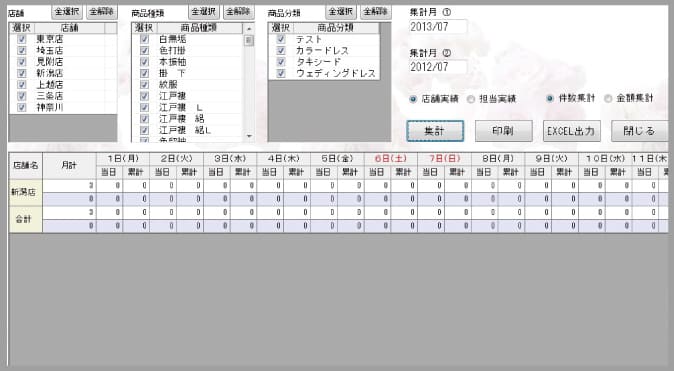Screen dimensions: 674x371
Task: Click the 5日(金) date column header
Action: 337,159
